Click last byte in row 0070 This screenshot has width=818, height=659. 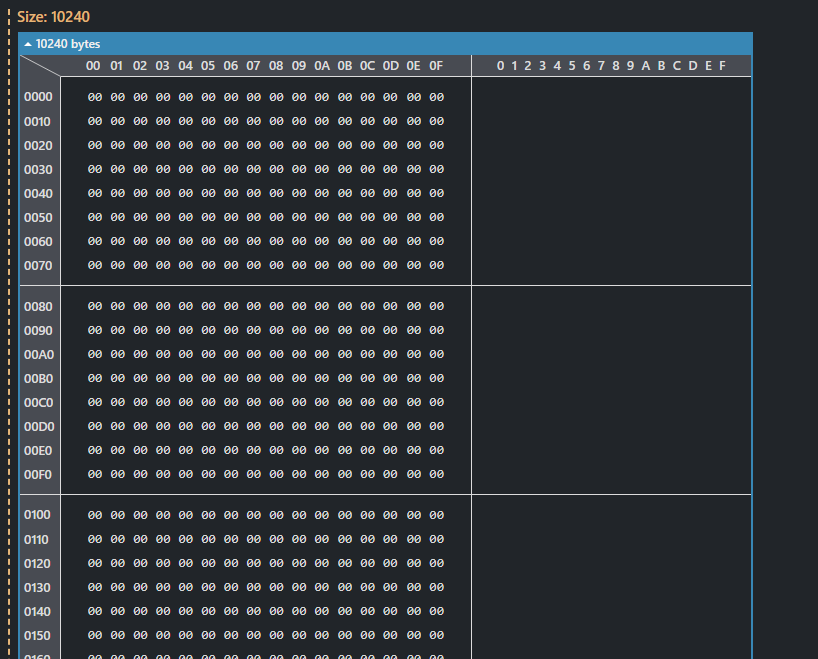(x=437, y=266)
